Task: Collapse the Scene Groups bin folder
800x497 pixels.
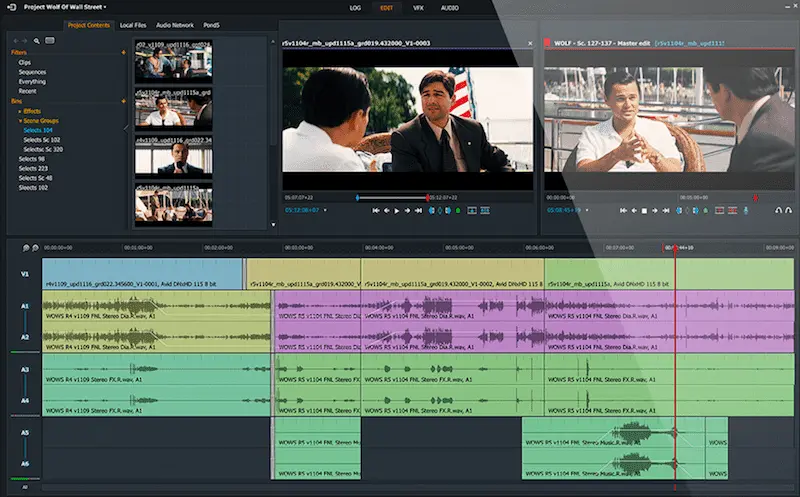Action: tap(20, 121)
